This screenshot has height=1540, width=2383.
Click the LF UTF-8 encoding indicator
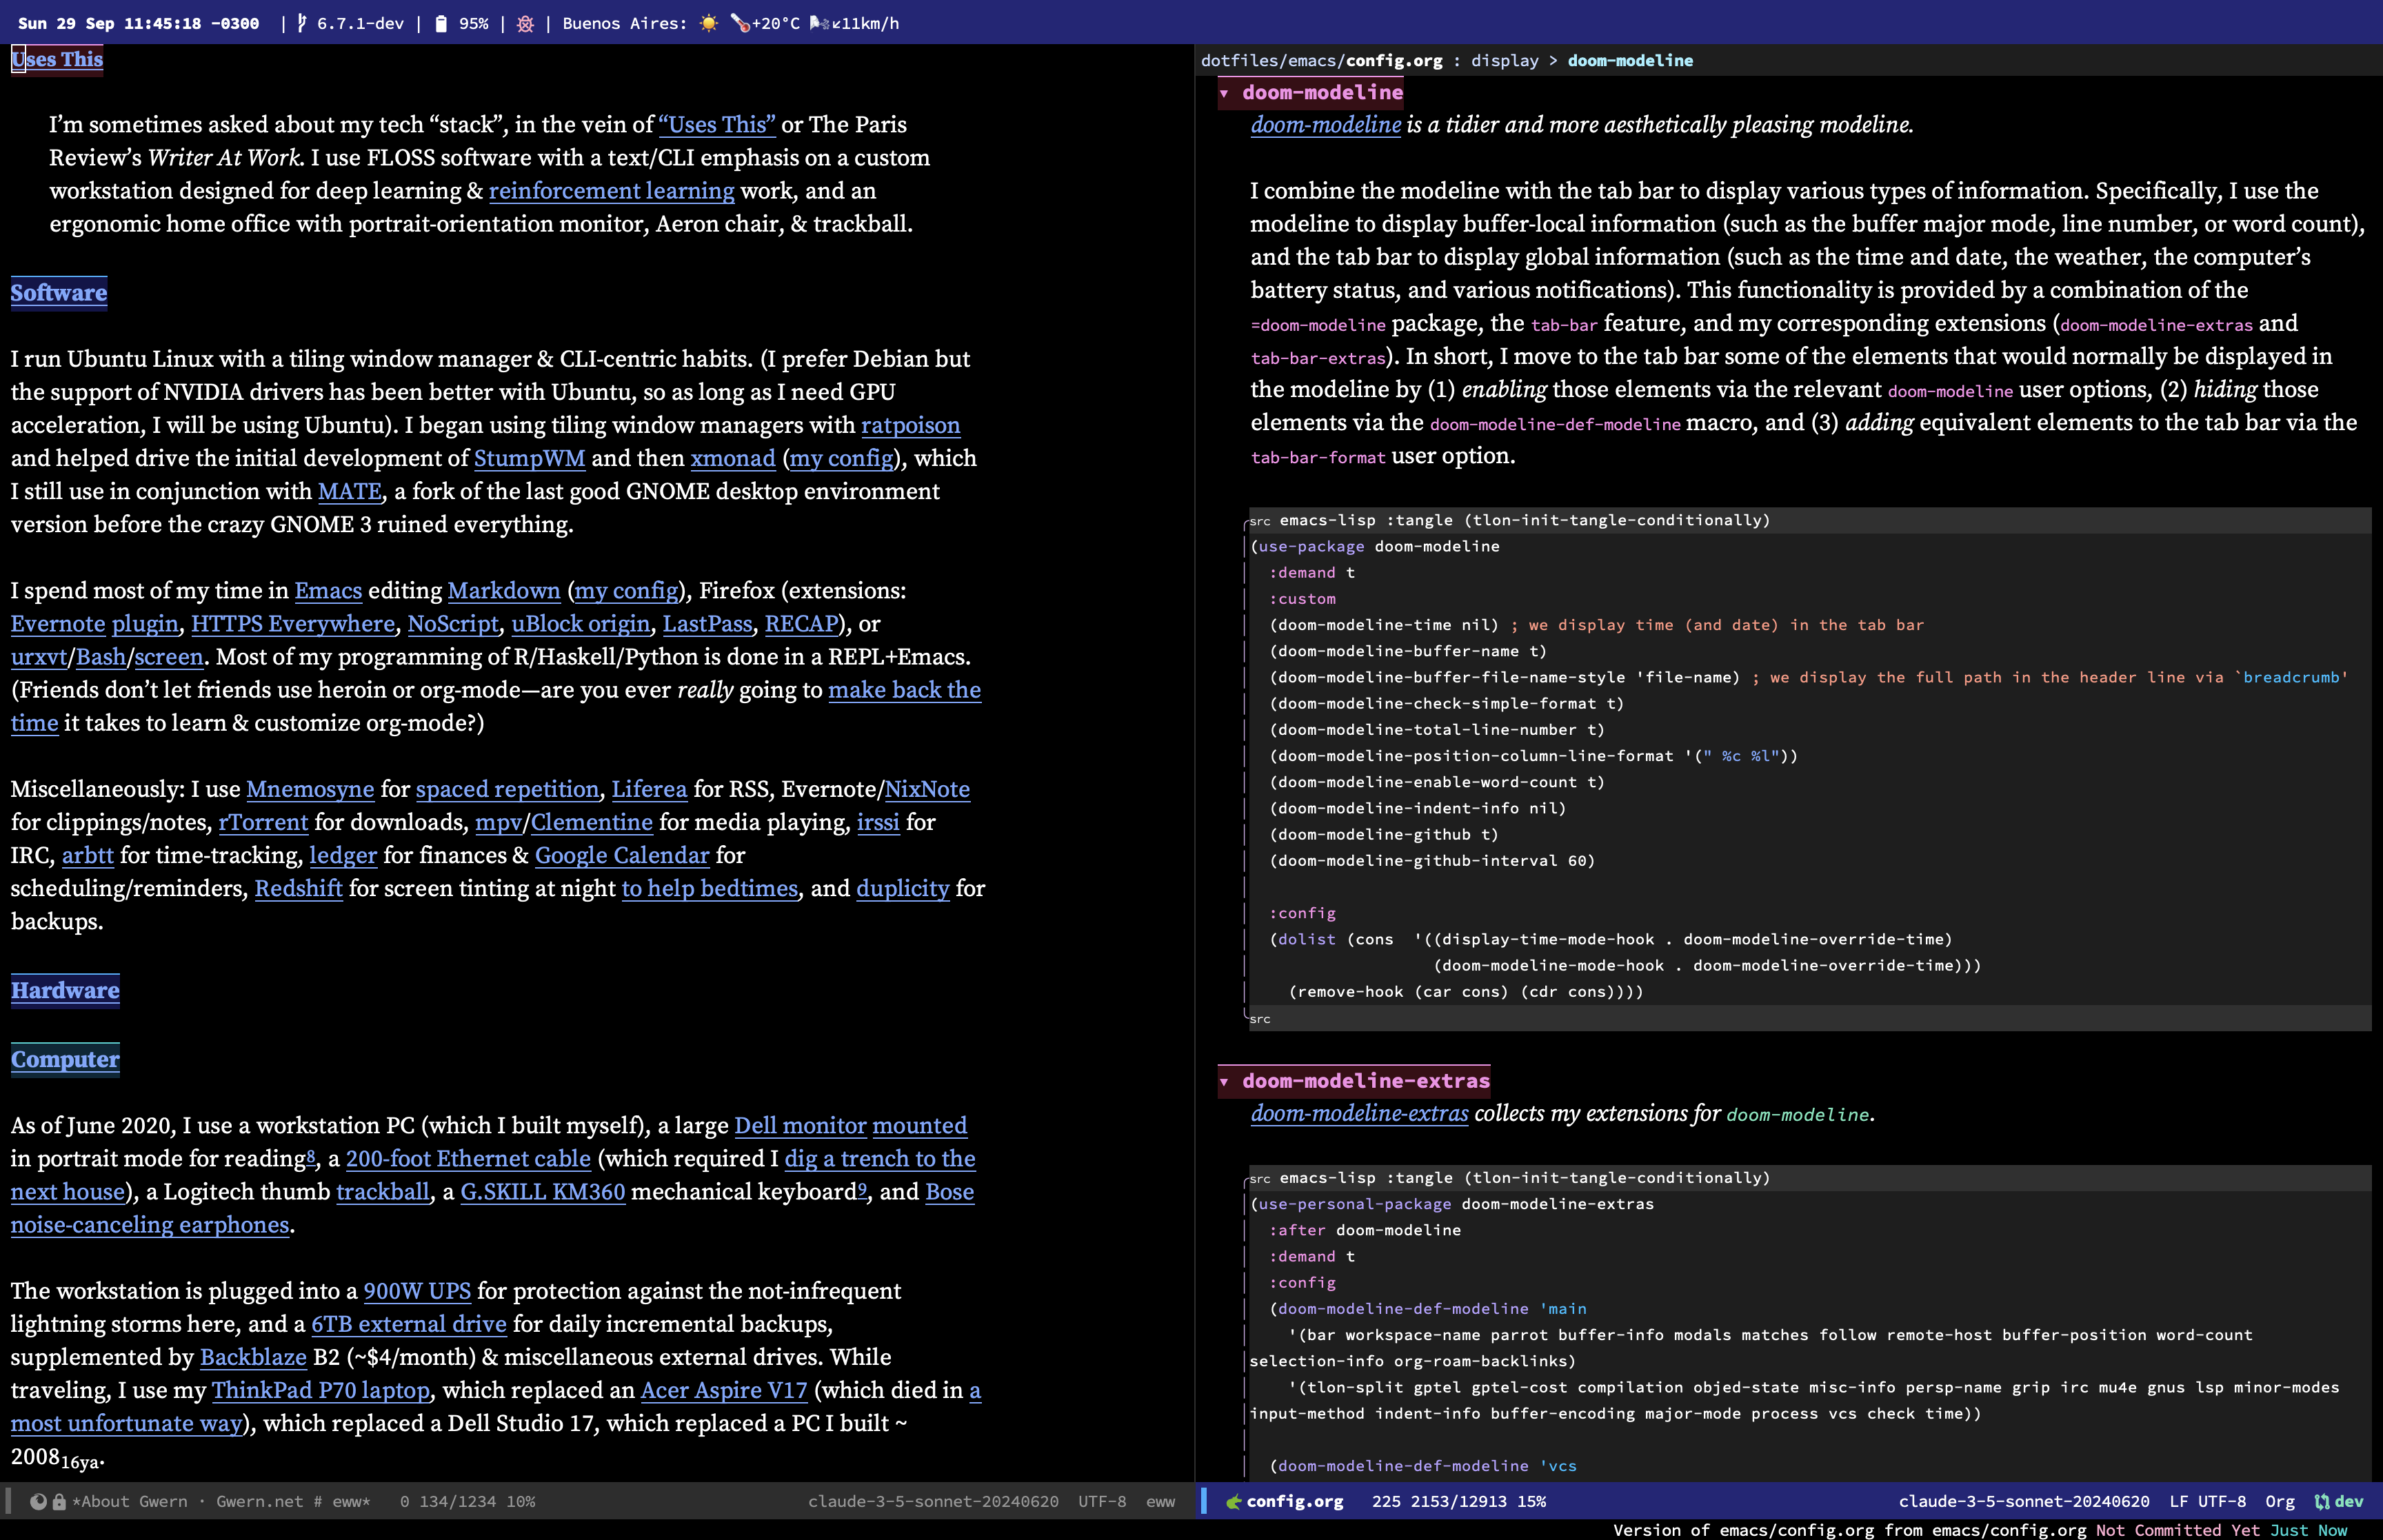tap(2207, 1501)
